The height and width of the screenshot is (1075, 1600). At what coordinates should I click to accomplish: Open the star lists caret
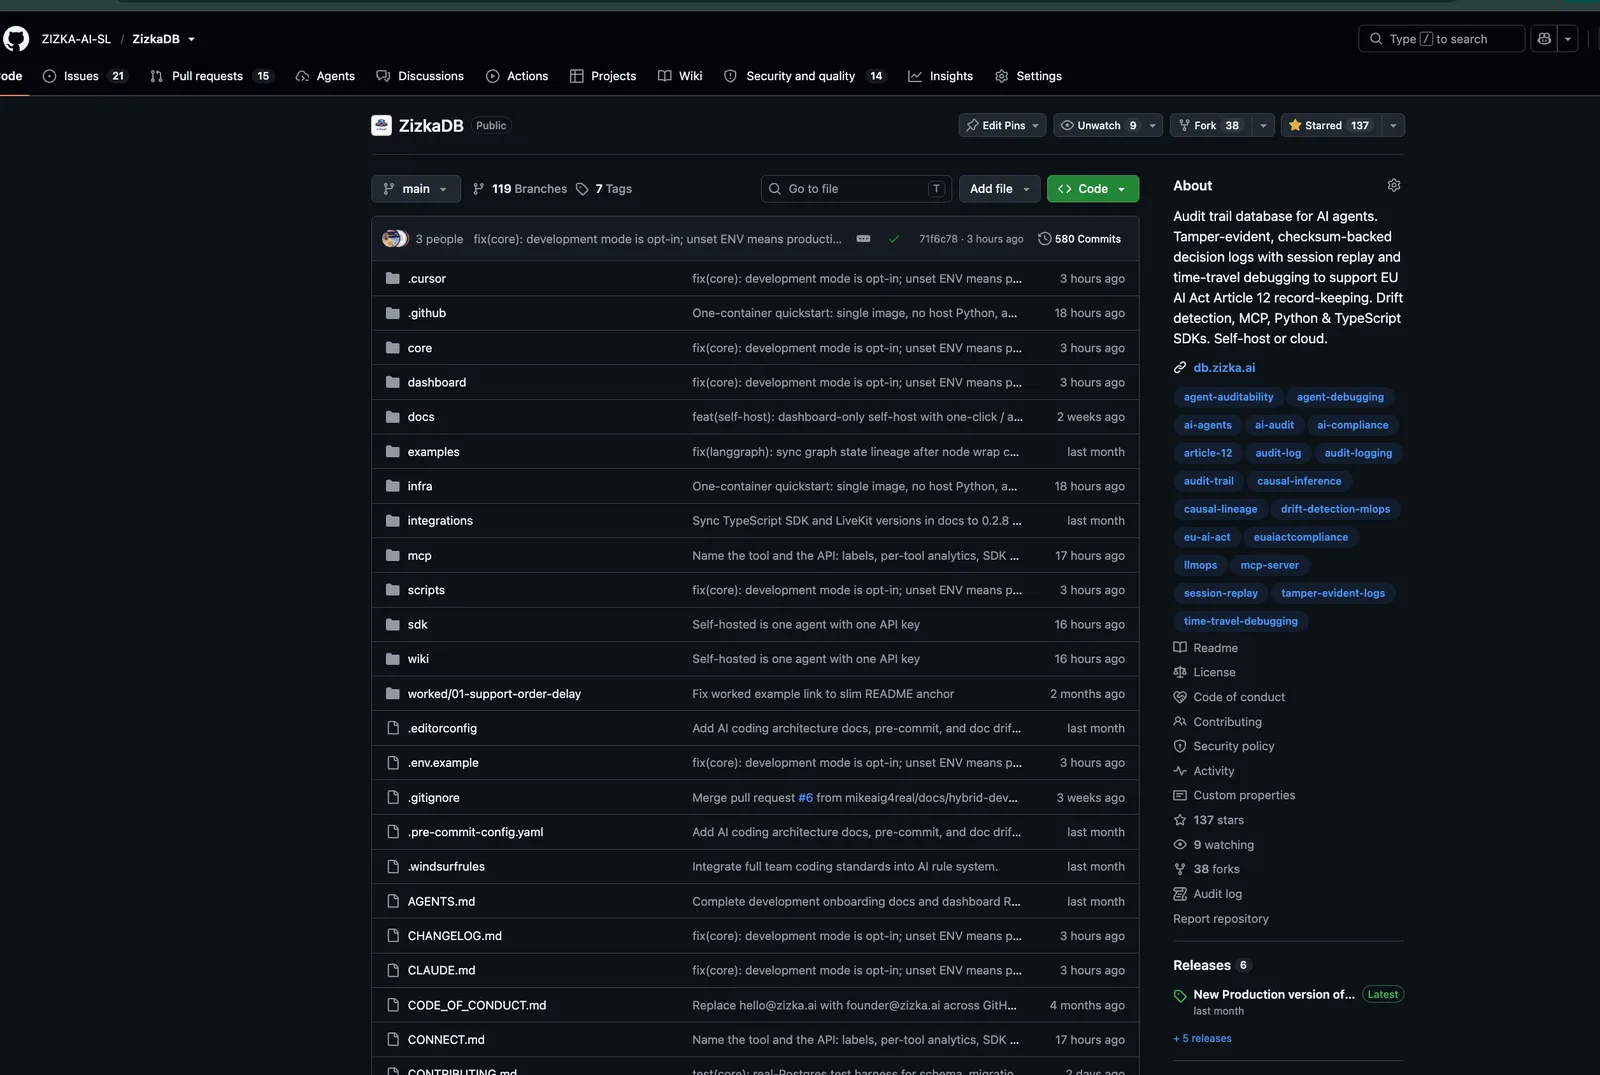click(x=1393, y=125)
